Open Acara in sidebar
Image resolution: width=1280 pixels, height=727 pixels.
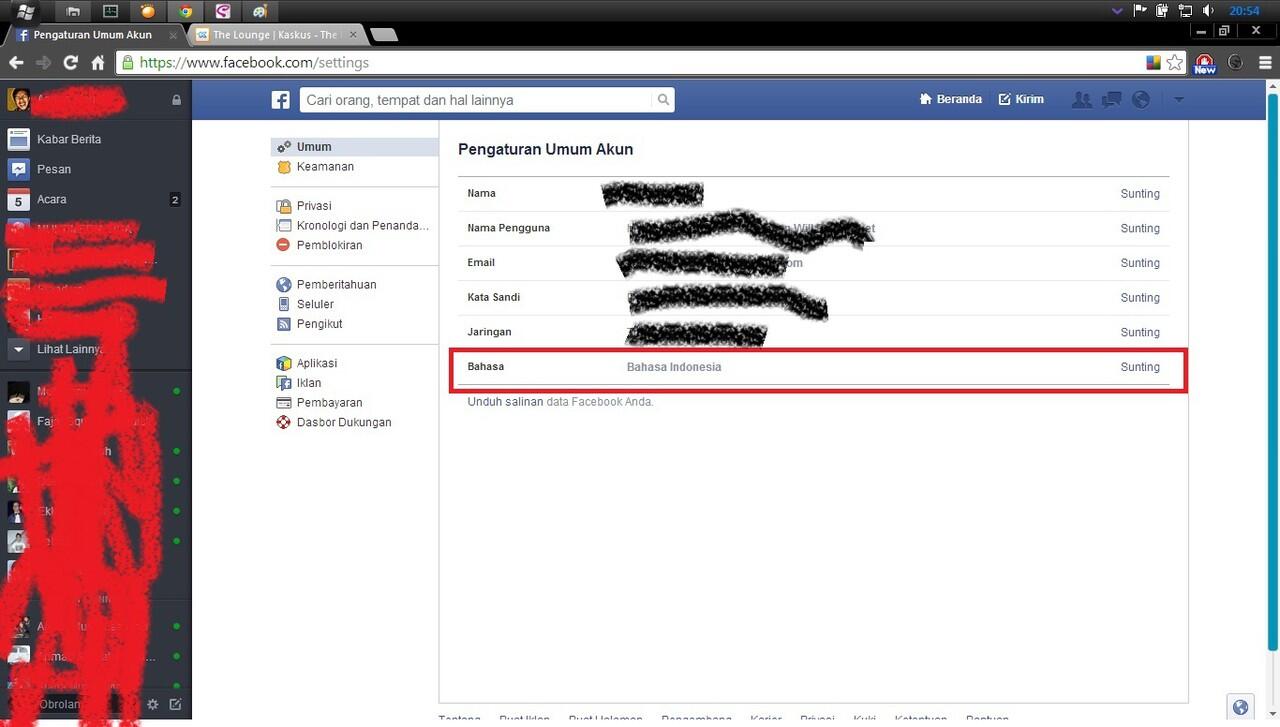tap(95, 199)
